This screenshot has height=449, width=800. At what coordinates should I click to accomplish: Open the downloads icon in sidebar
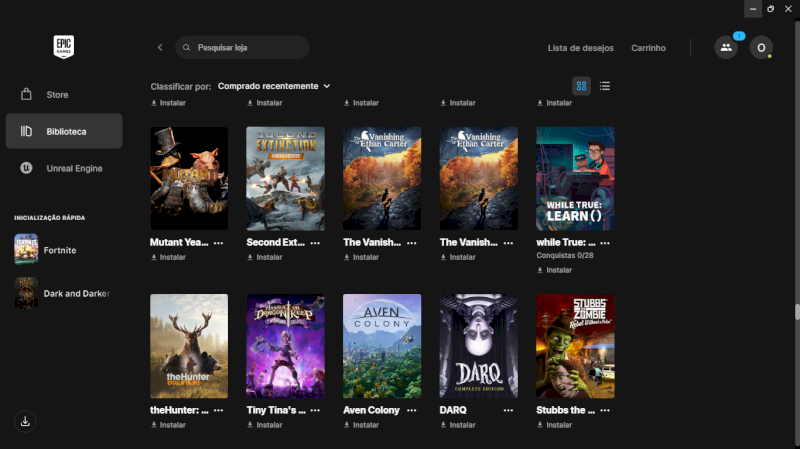click(26, 421)
